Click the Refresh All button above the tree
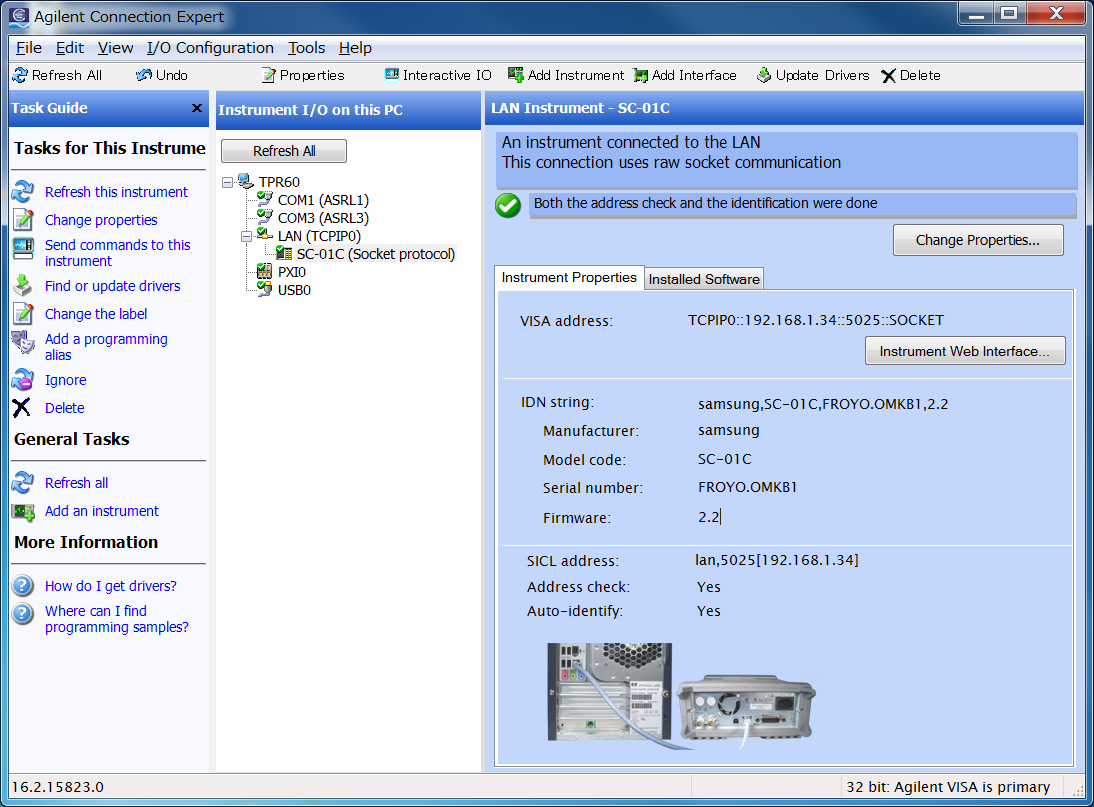1094x807 pixels. tap(284, 151)
